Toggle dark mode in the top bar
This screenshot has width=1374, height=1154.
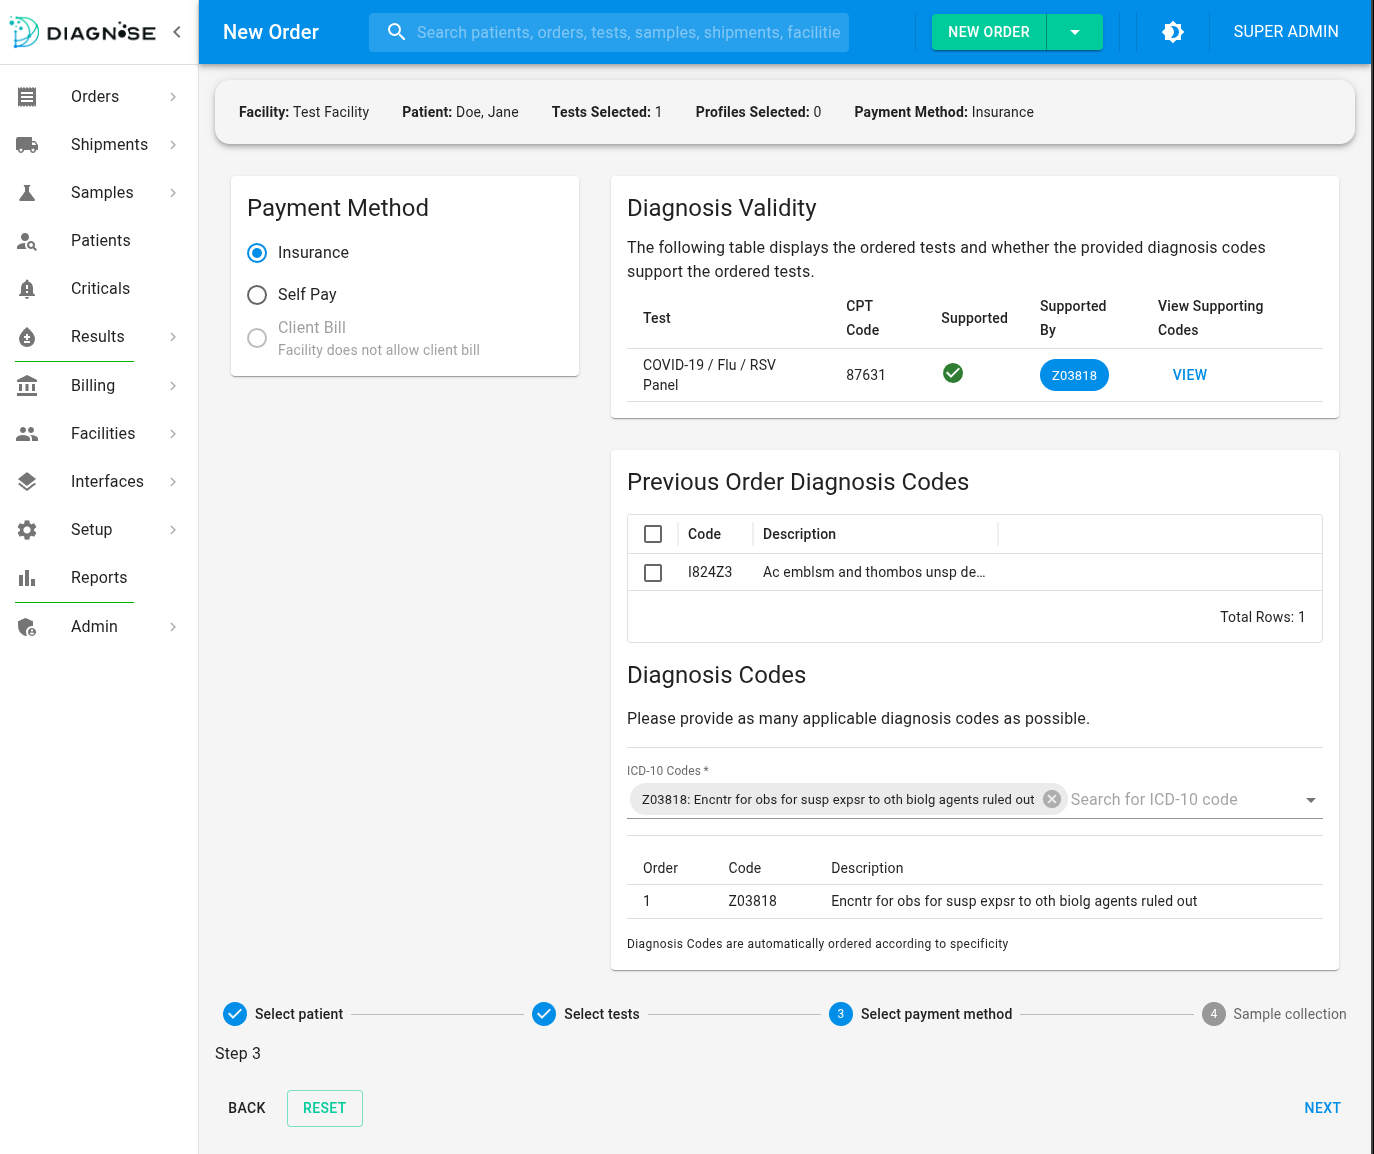pyautogui.click(x=1172, y=31)
